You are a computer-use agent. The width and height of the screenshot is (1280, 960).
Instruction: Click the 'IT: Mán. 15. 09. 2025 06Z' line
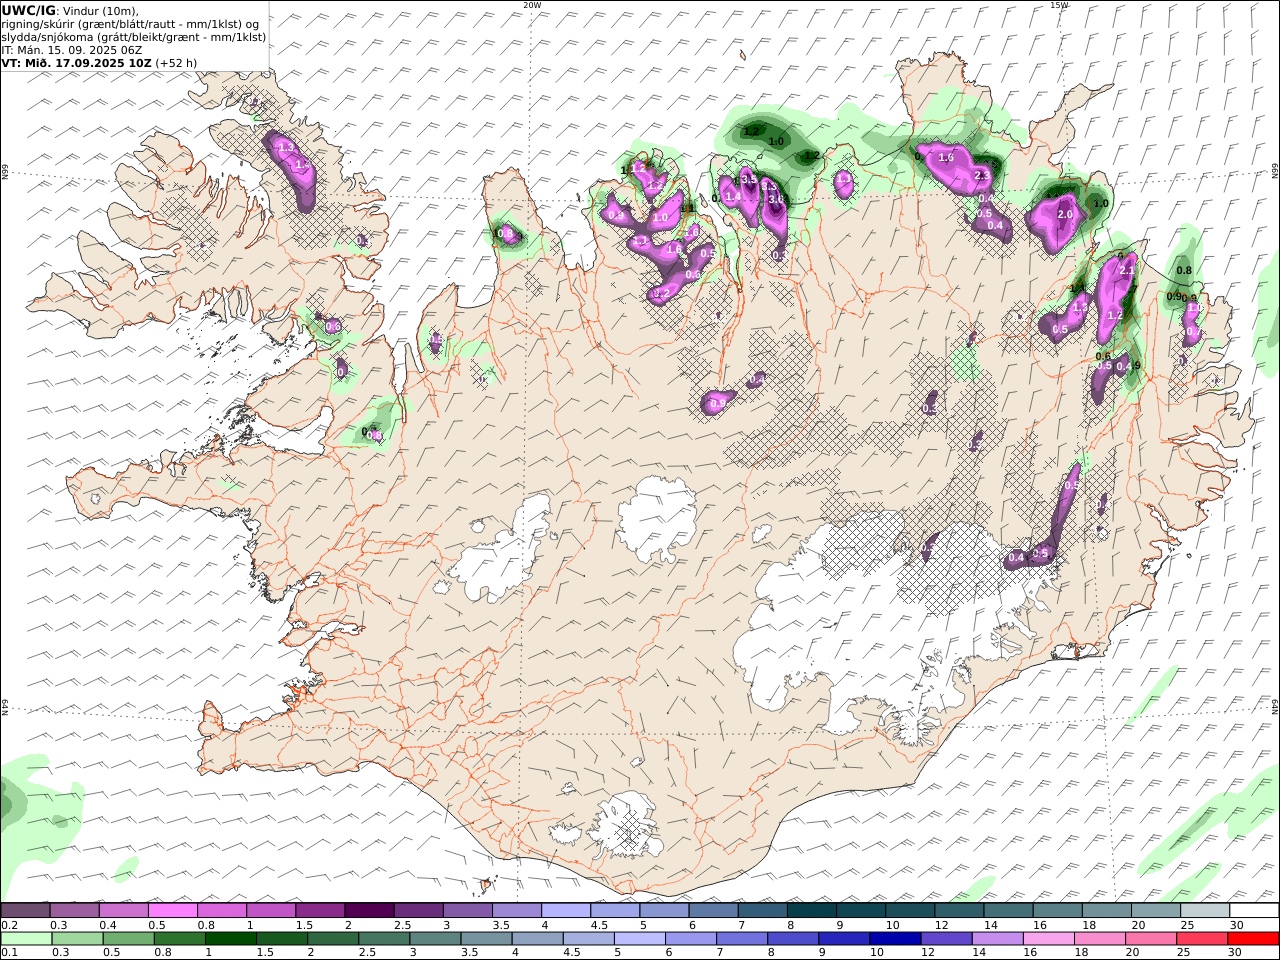point(71,49)
